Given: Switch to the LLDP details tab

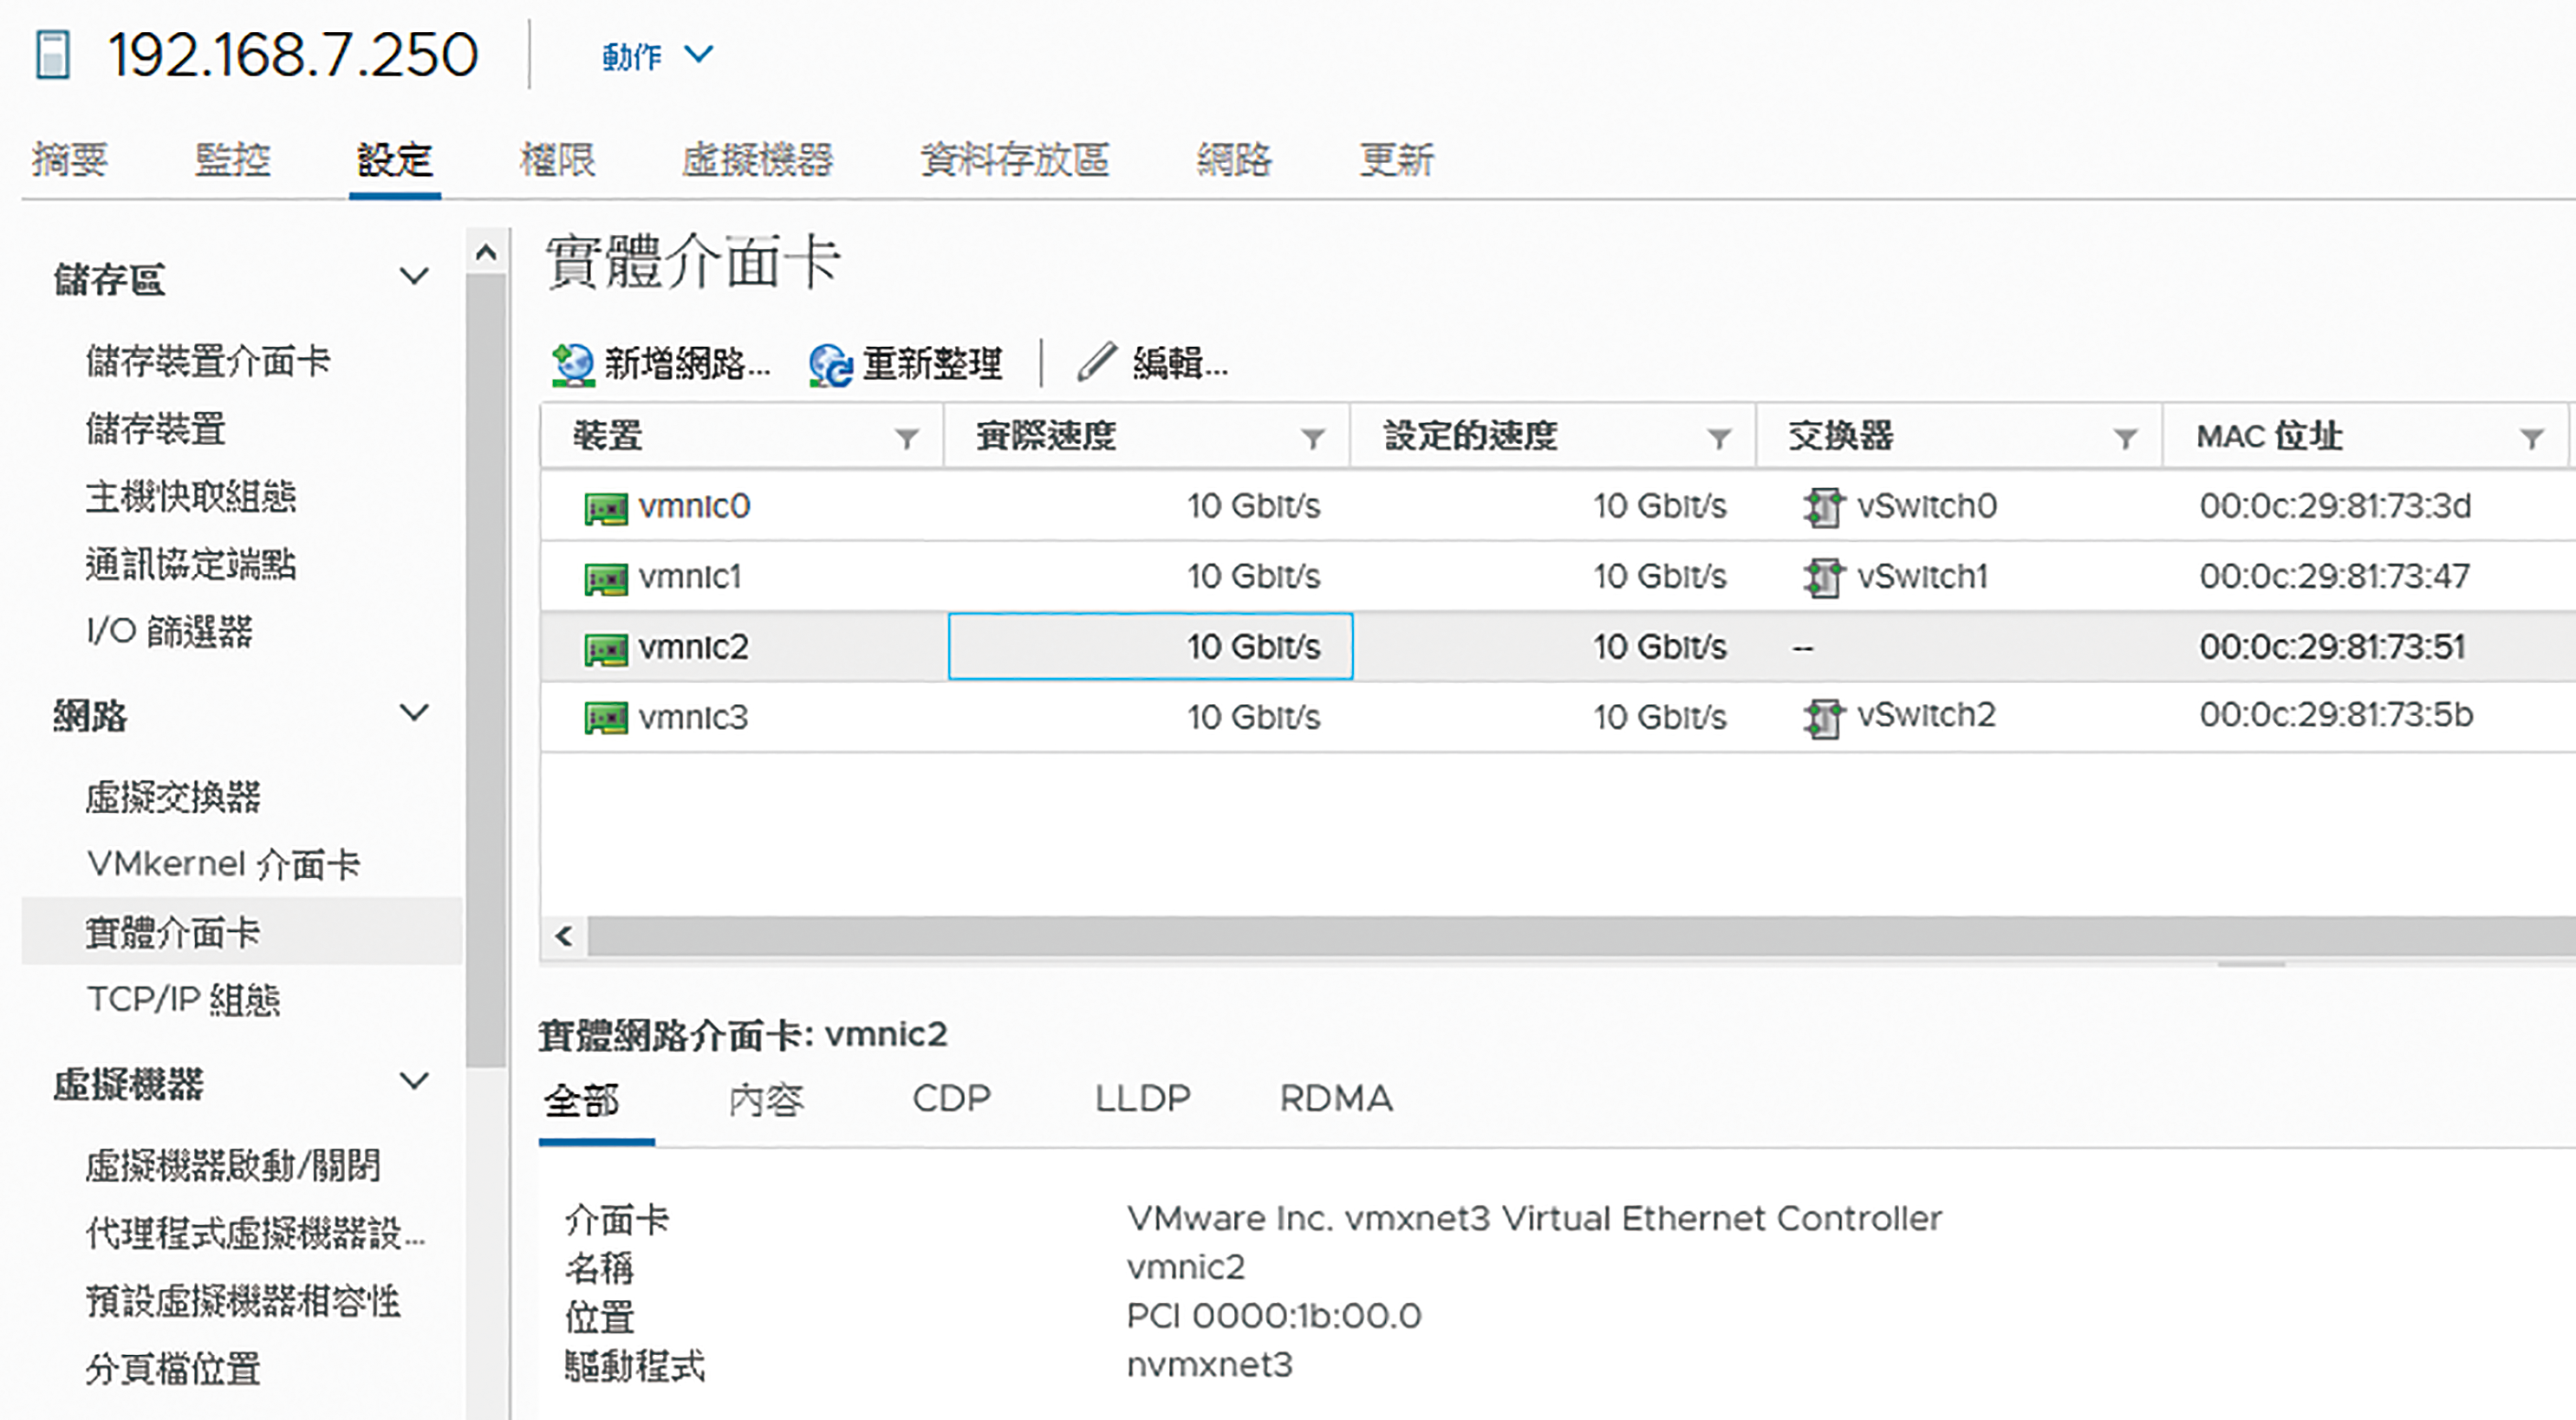Looking at the screenshot, I should (x=1142, y=1099).
